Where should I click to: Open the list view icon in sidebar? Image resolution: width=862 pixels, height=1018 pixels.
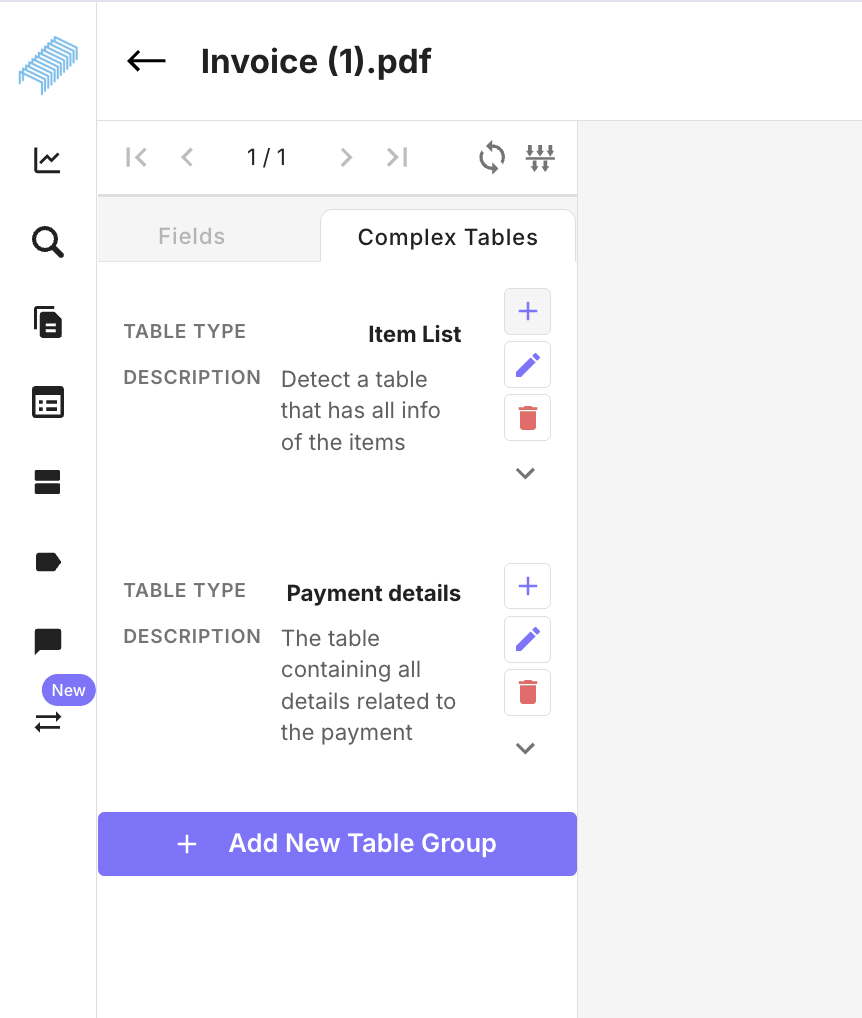pos(47,403)
